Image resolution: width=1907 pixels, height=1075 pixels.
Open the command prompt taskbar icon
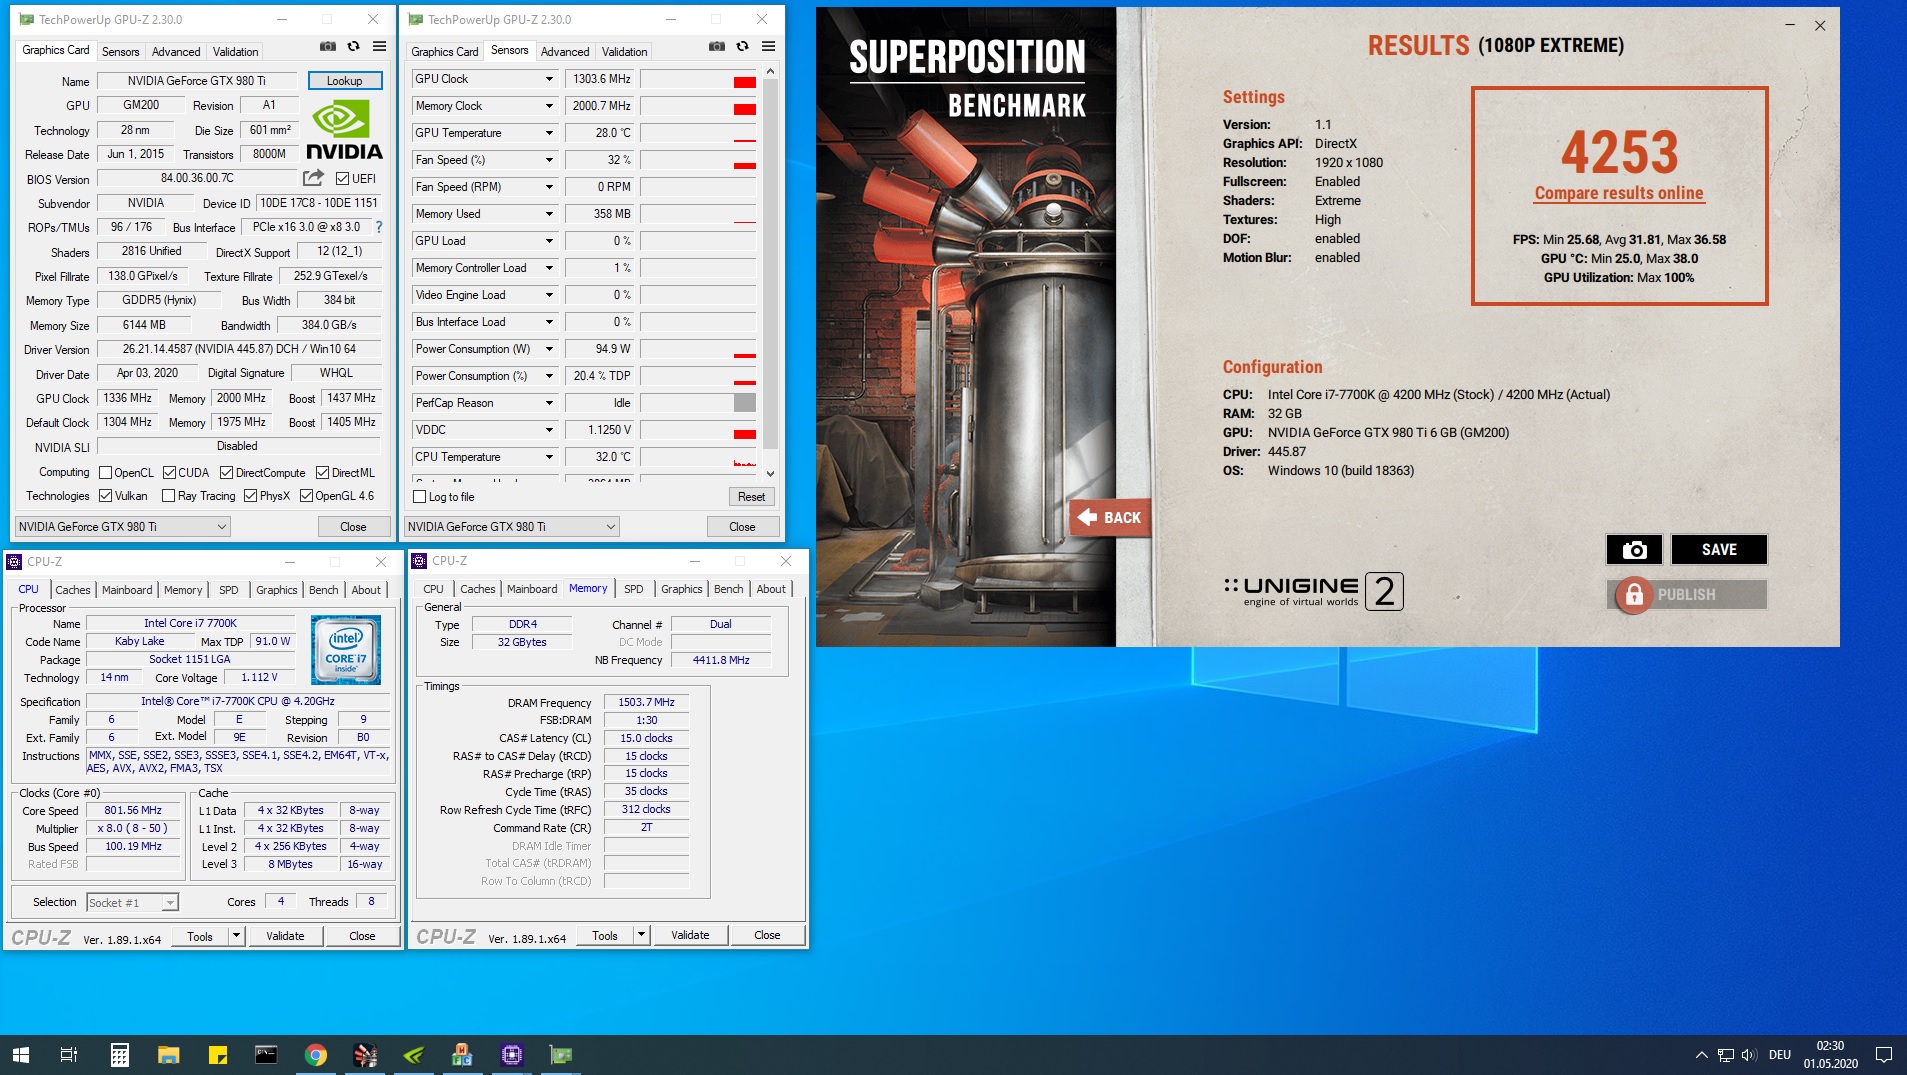[x=266, y=1055]
